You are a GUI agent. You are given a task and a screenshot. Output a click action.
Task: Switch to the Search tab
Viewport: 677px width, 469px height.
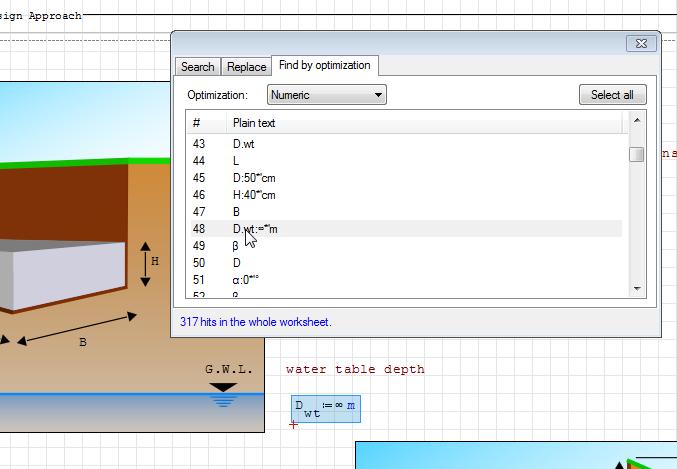pos(197,67)
